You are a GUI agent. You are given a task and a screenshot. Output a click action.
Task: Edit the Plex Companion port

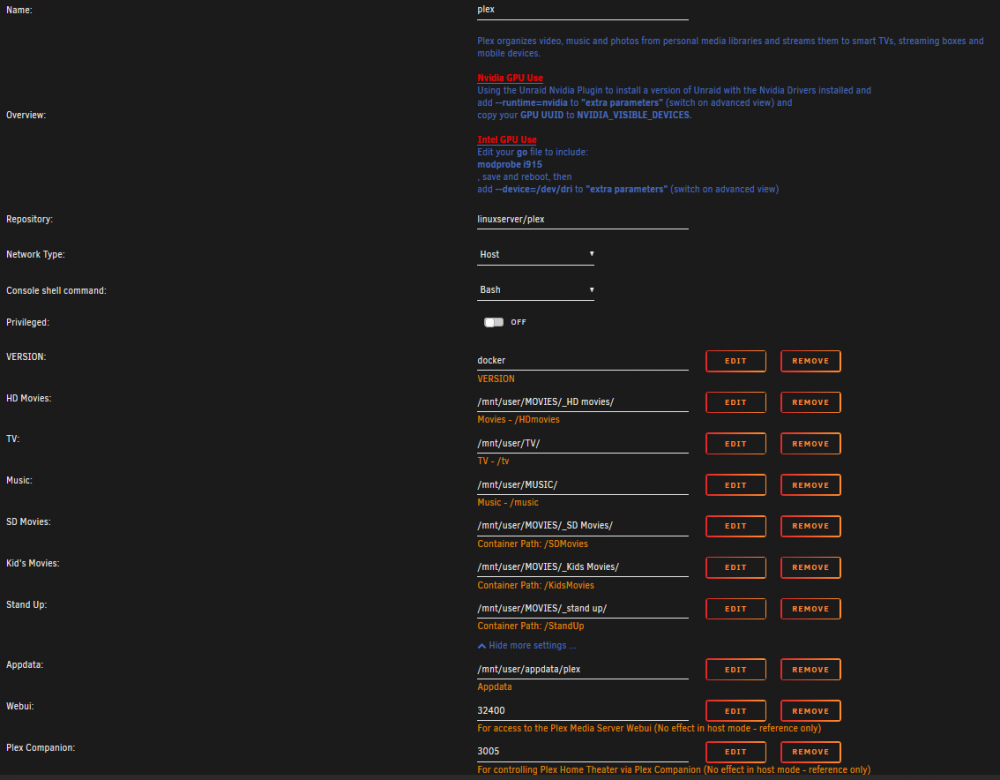pyautogui.click(x=735, y=752)
